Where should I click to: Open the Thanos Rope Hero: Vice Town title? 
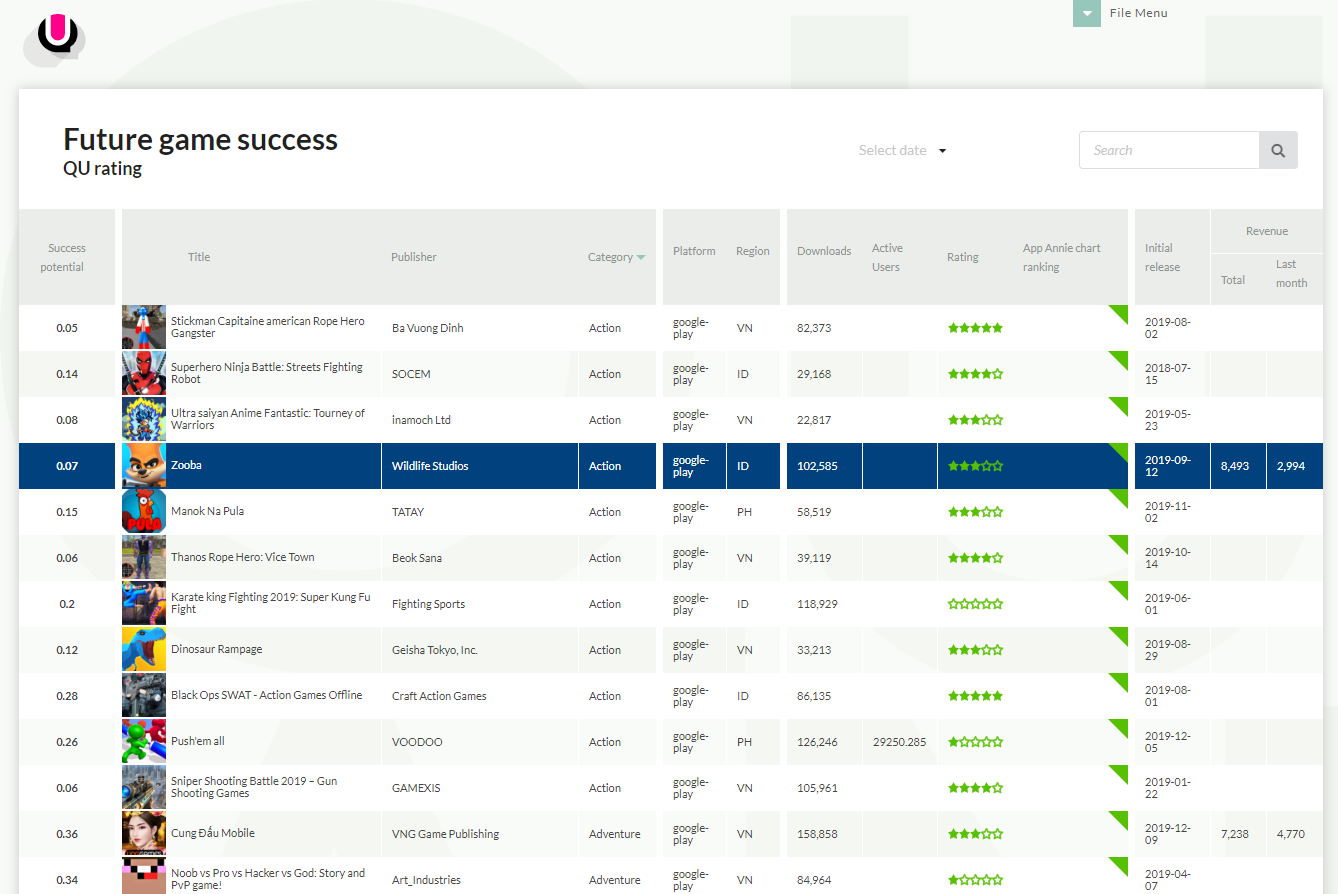[242, 558]
